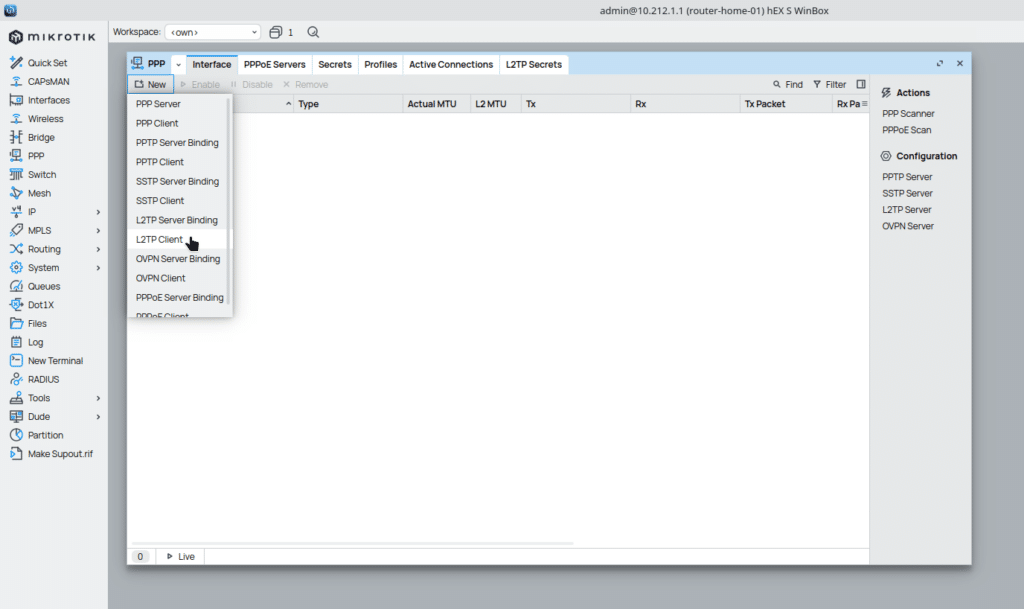Open CAPsMAN in the sidebar

(x=48, y=82)
